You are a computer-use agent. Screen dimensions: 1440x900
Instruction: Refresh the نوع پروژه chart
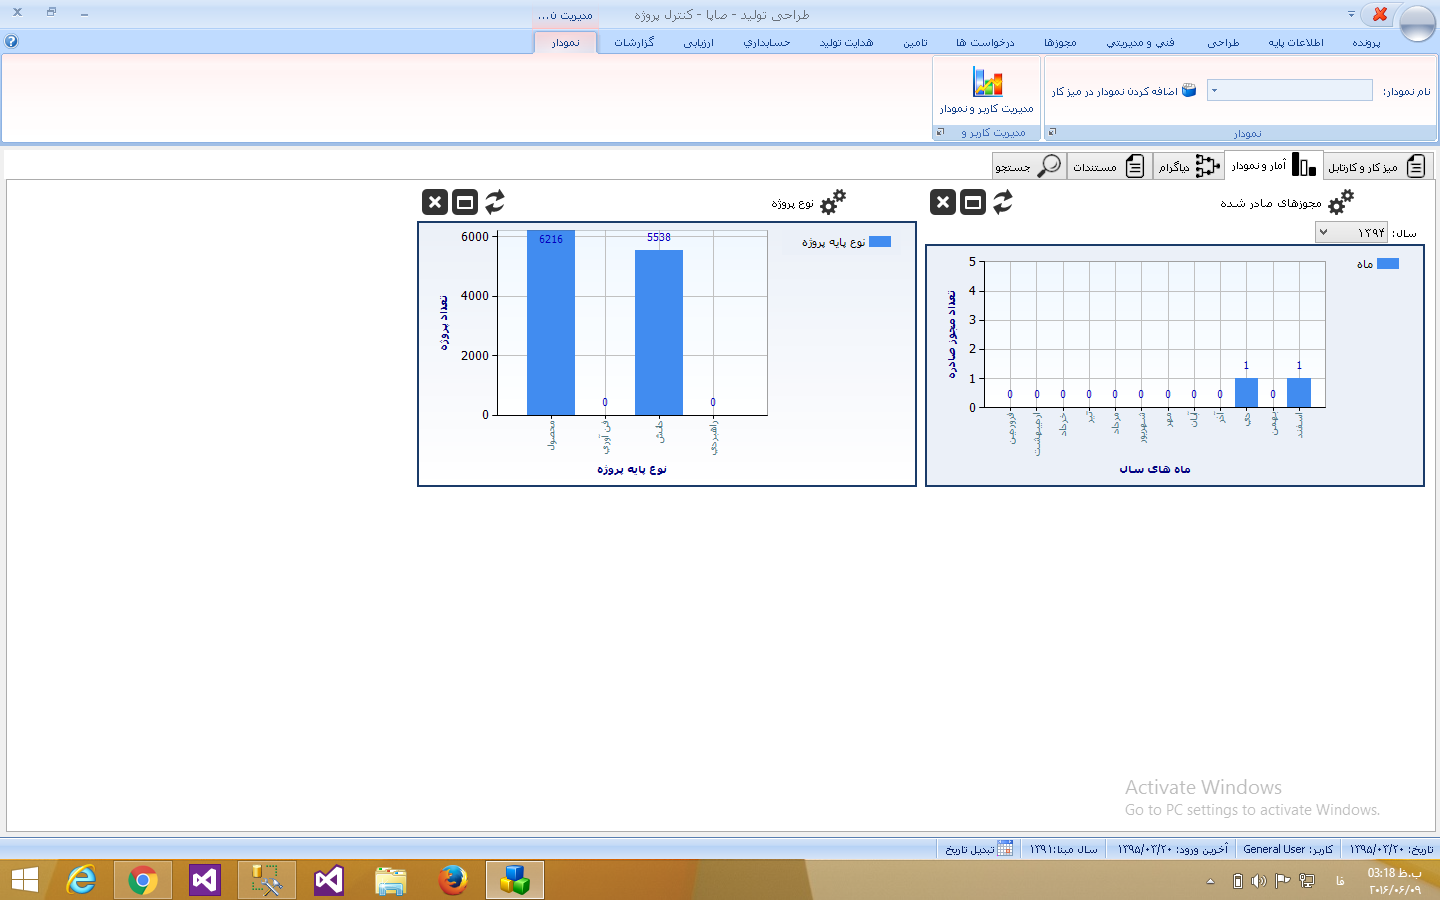[495, 202]
